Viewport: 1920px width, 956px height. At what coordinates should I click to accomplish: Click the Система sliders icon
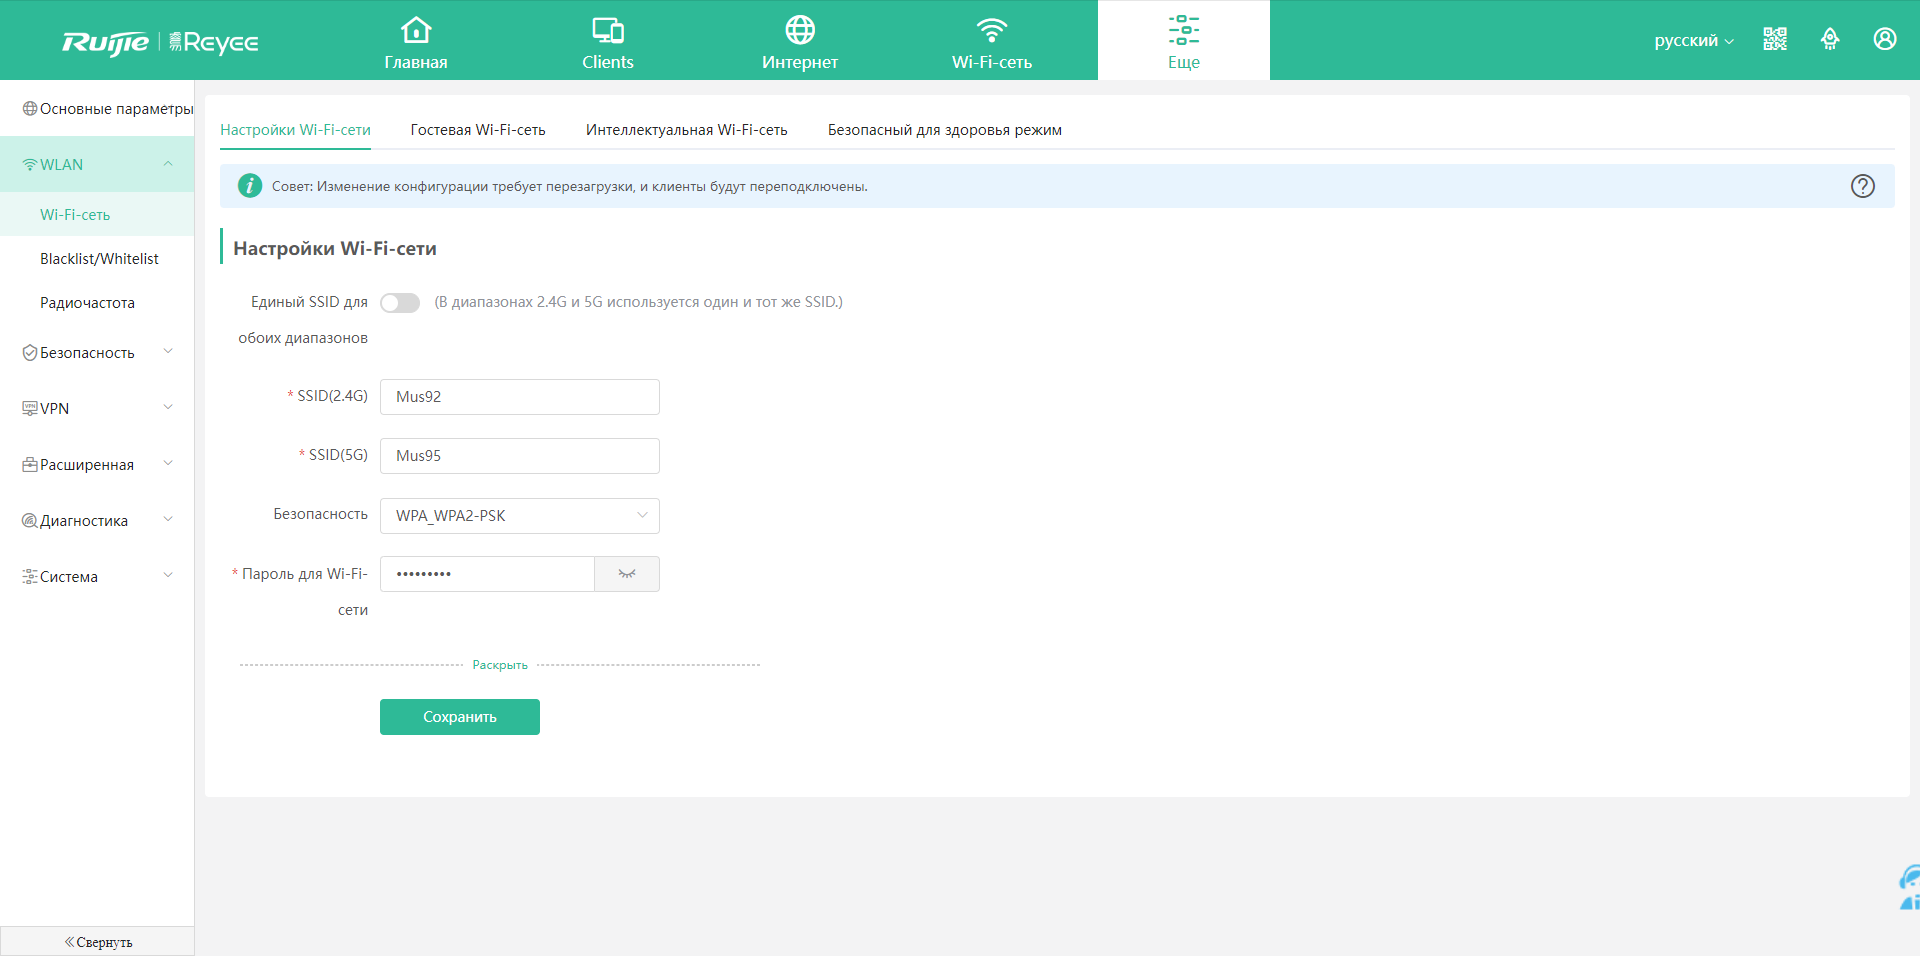[30, 576]
